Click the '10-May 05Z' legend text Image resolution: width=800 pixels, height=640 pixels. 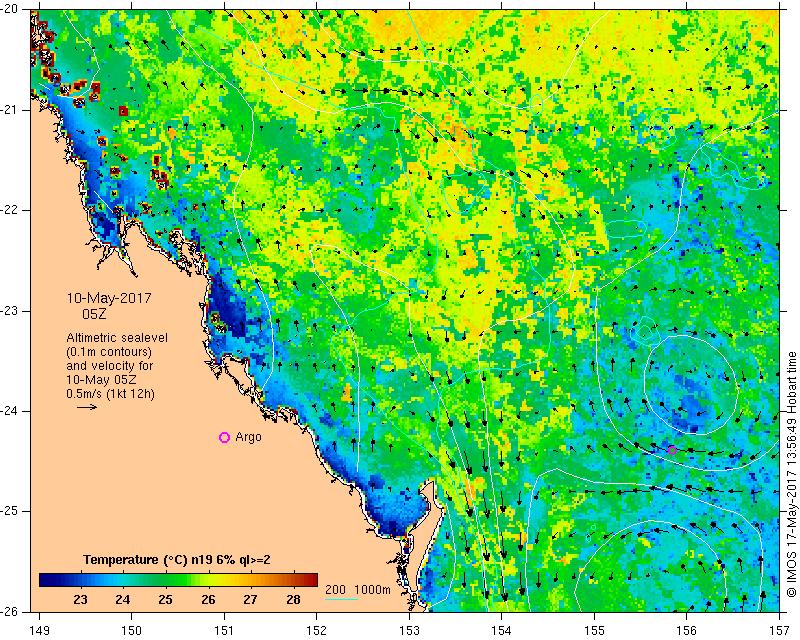tap(101, 380)
